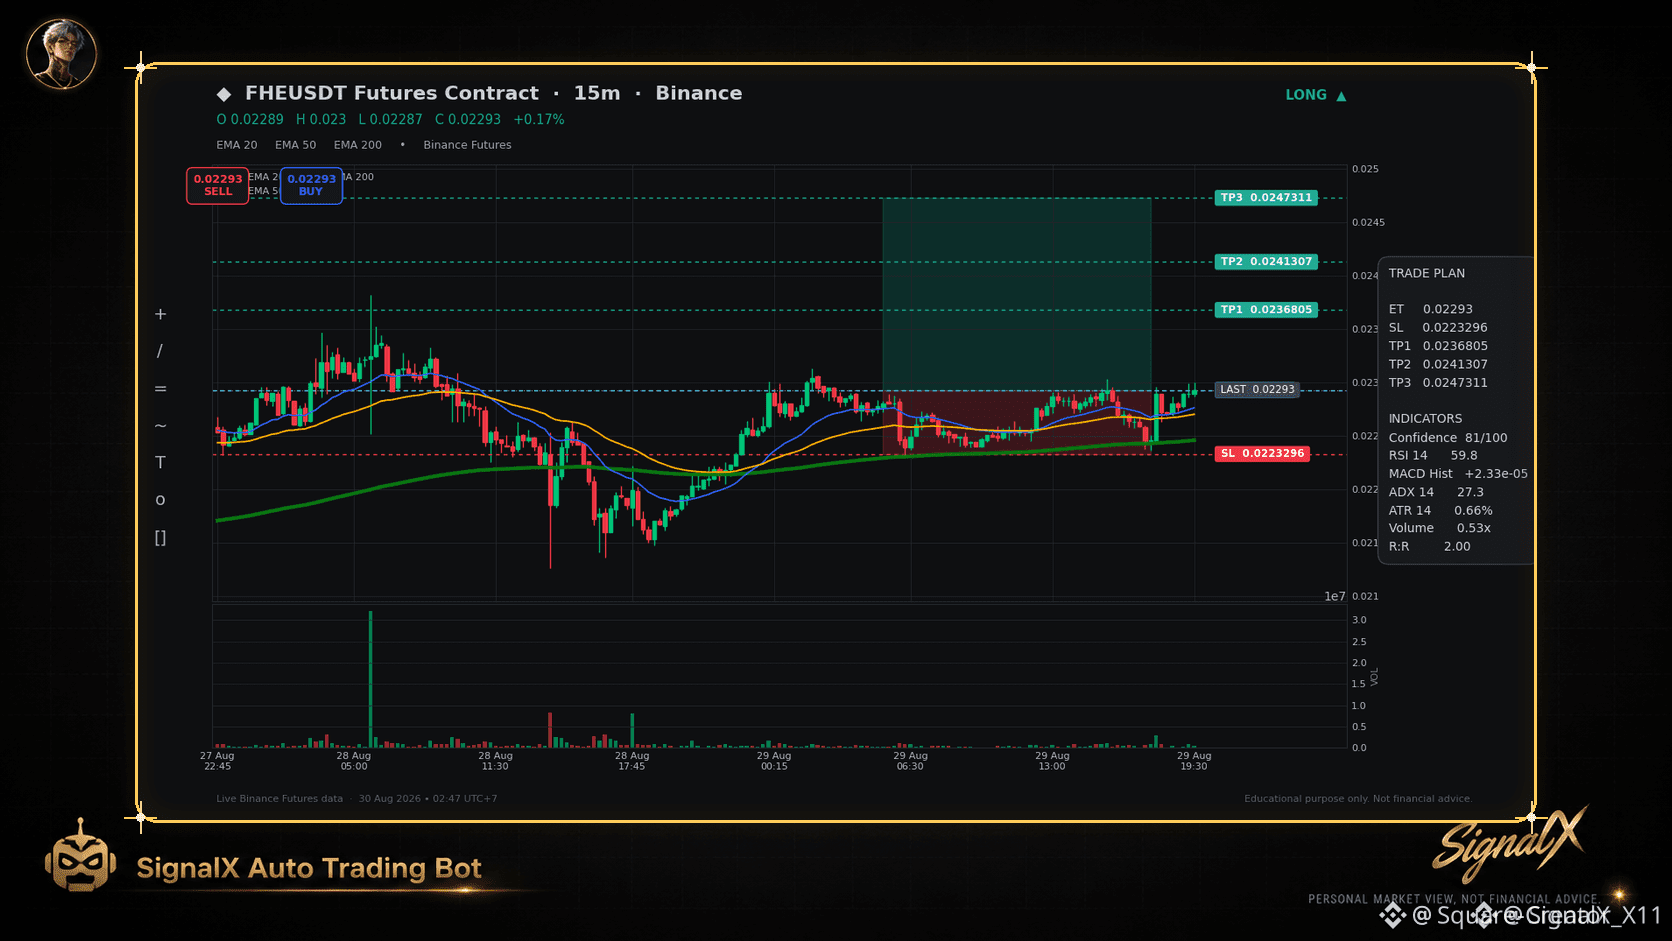Click the SignalX robot mascot logo
The image size is (1672, 941).
tap(80, 856)
